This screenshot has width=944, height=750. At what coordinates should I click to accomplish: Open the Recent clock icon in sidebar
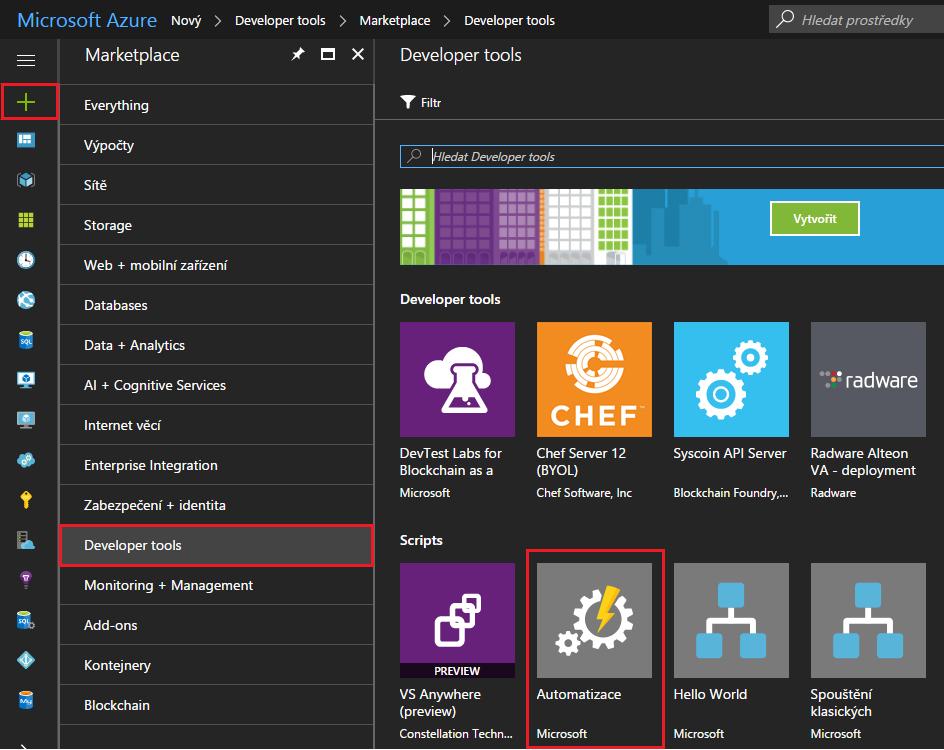tap(26, 260)
